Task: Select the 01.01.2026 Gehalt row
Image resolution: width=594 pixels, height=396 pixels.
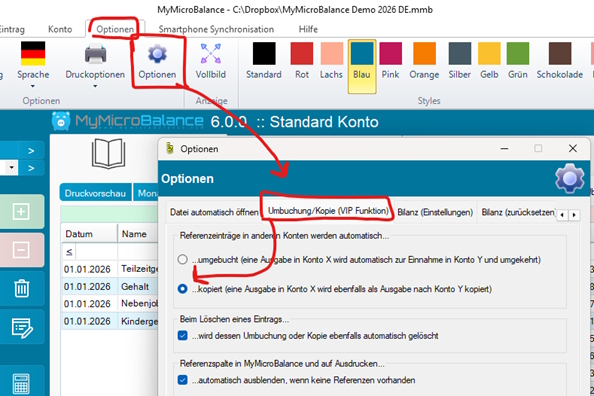Action: point(110,286)
